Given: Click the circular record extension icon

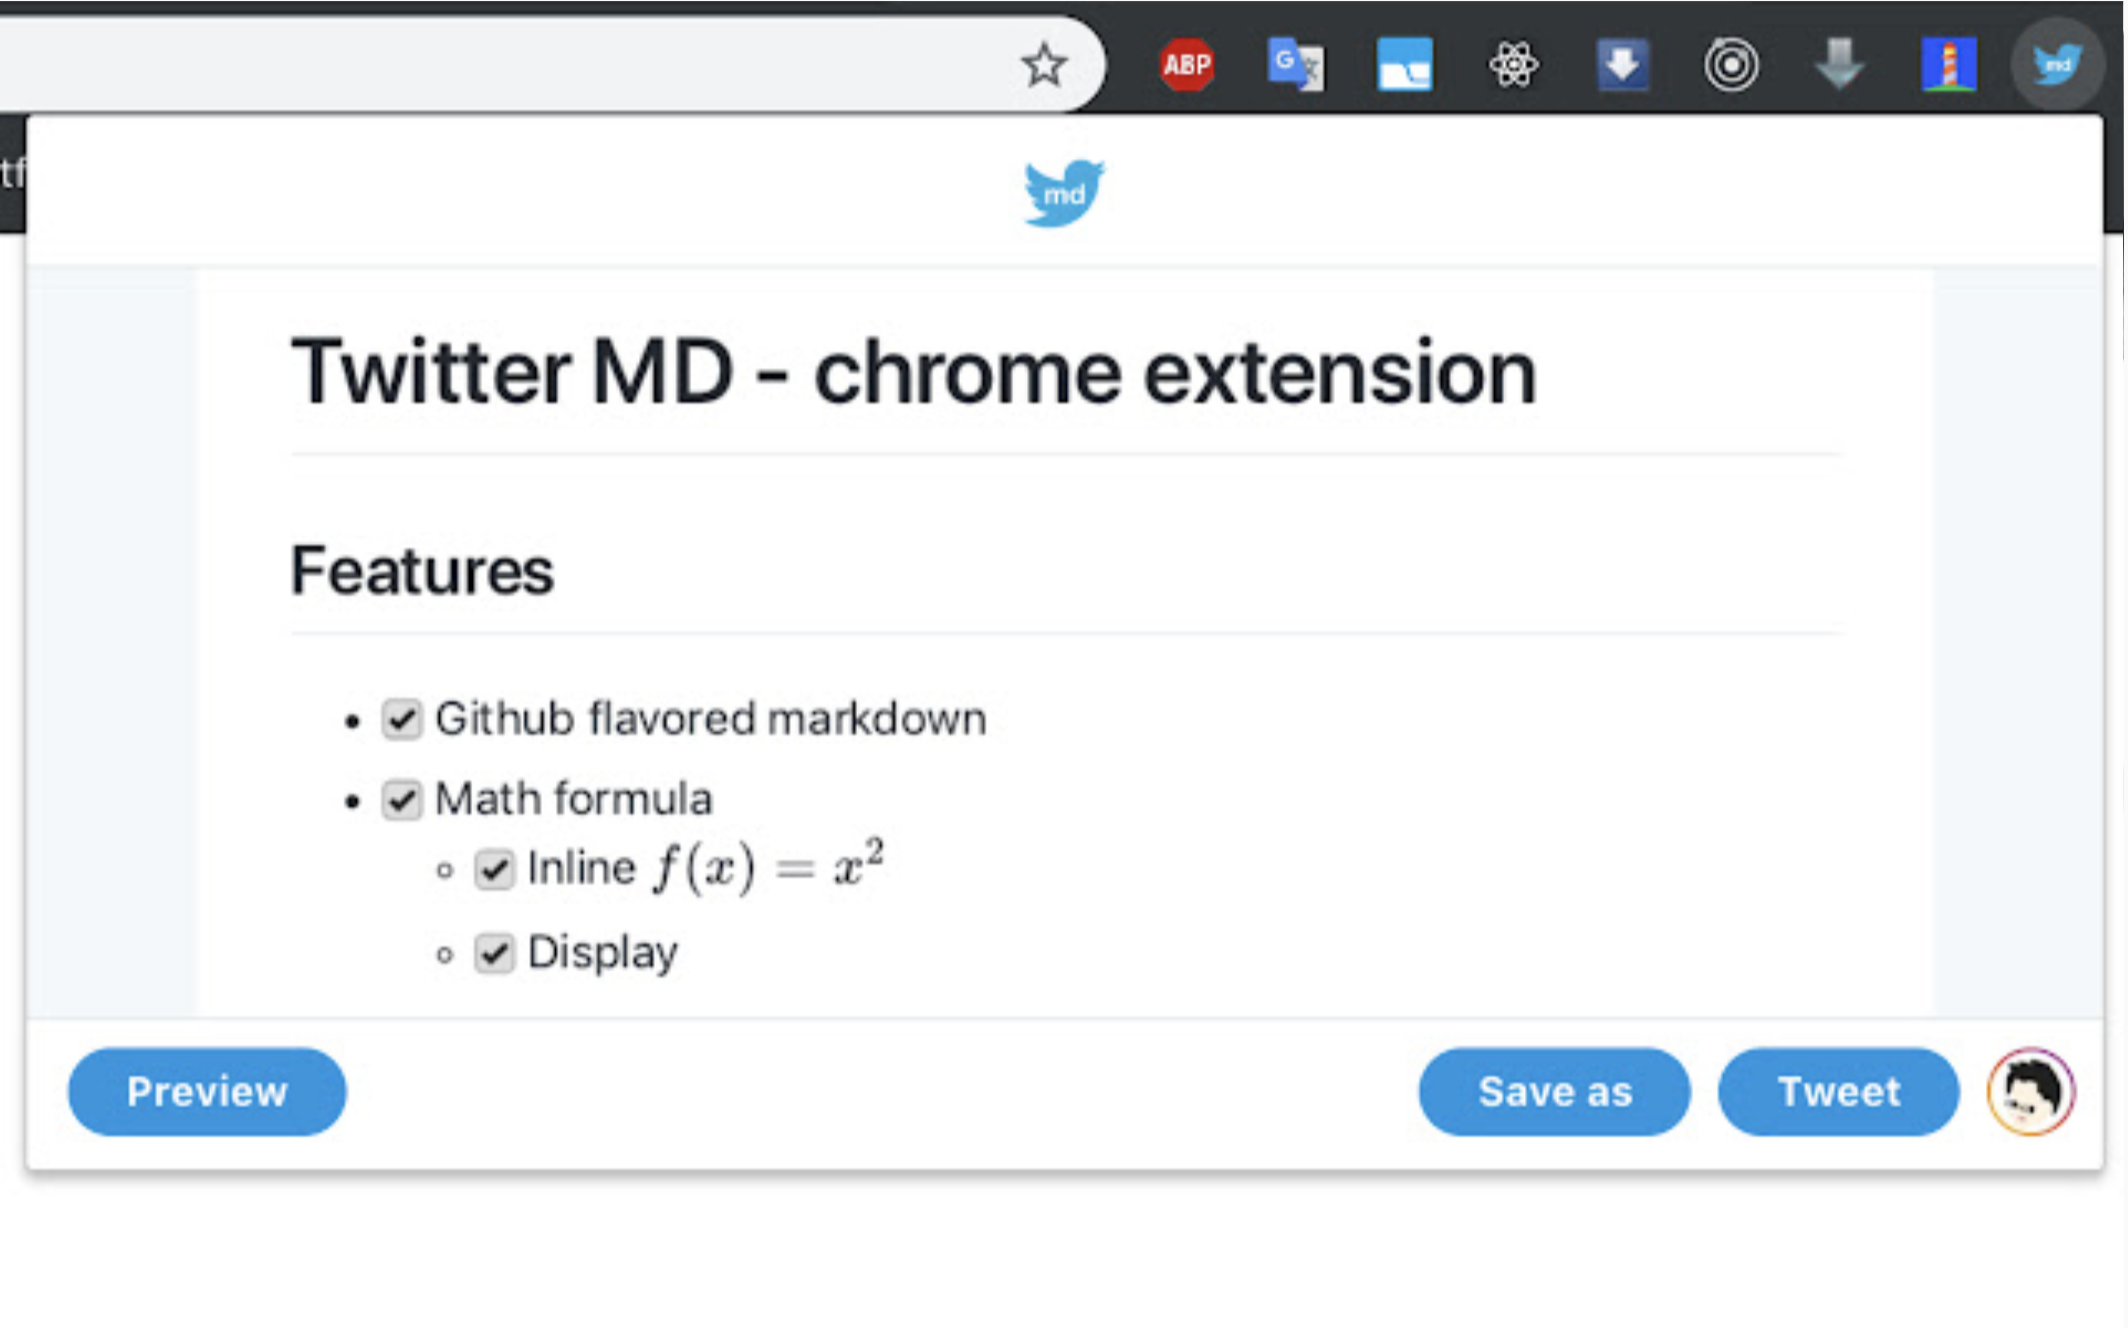Looking at the screenshot, I should 1731,65.
